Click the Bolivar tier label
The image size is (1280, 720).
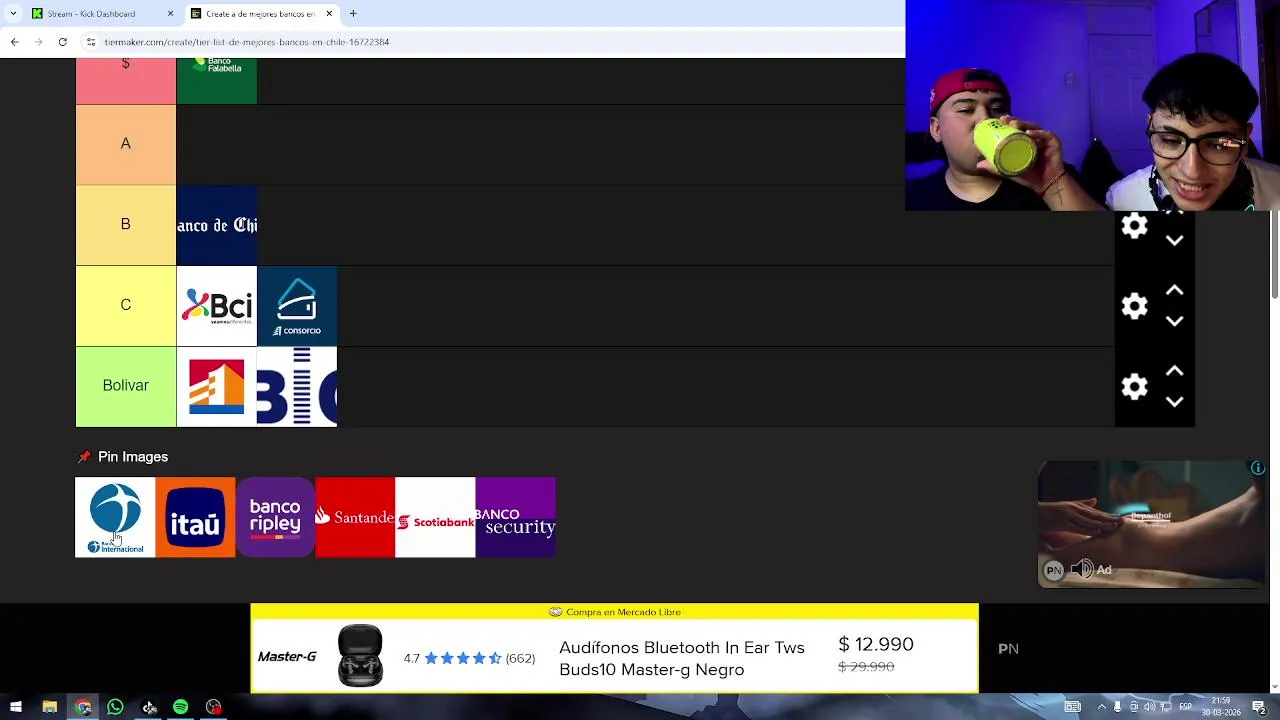126,386
